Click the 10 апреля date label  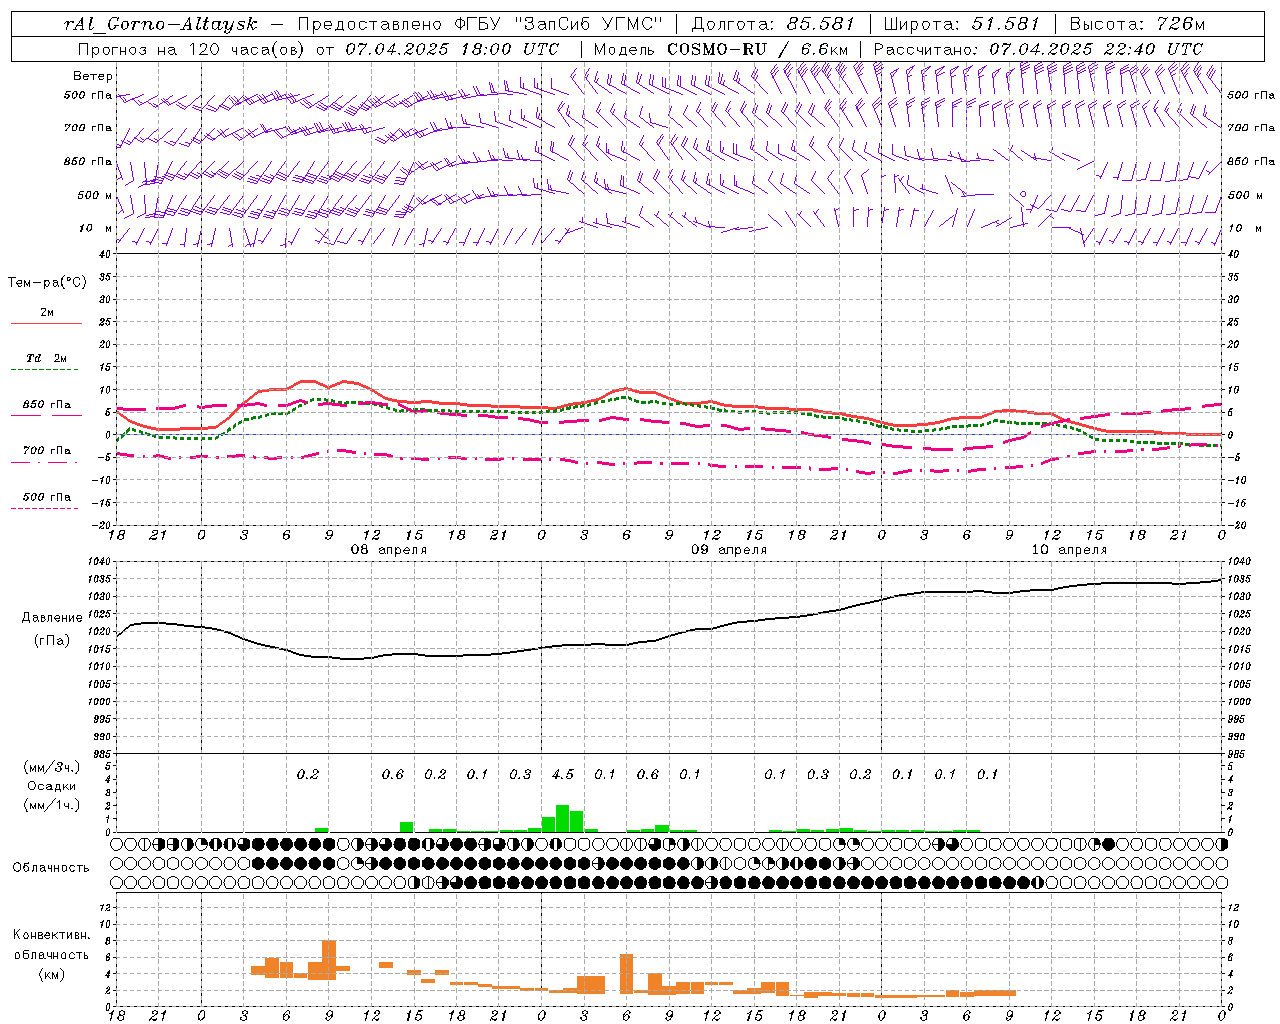click(1069, 550)
